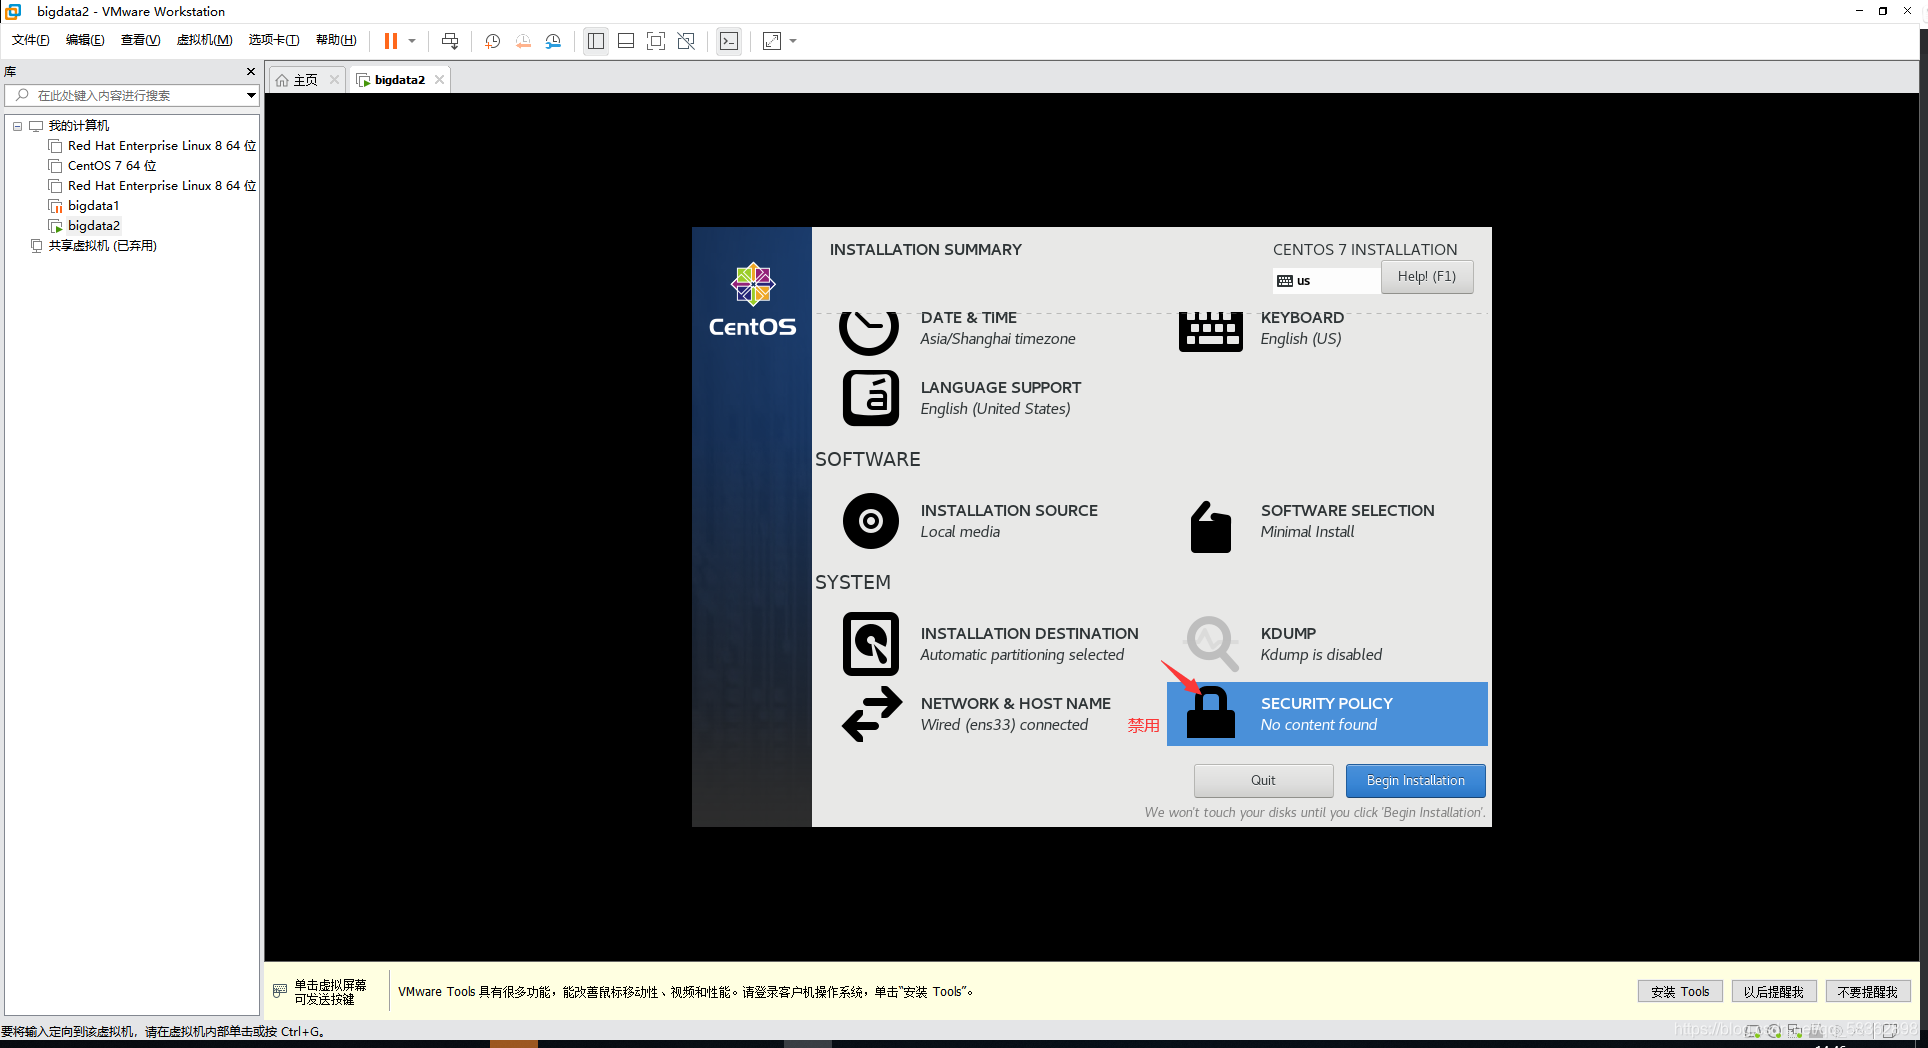The width and height of the screenshot is (1928, 1048).
Task: Open the power options dropdown next to pause
Action: [x=412, y=41]
